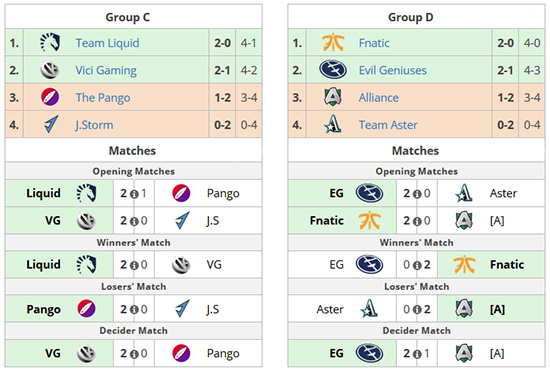Open info icon for Aster vs [A] losers' match
The image size is (550, 371).
click(417, 310)
